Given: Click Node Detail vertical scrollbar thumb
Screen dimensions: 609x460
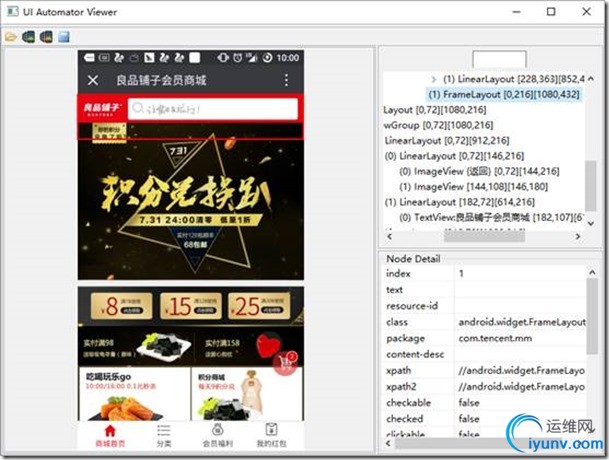Looking at the screenshot, I should tap(592, 316).
